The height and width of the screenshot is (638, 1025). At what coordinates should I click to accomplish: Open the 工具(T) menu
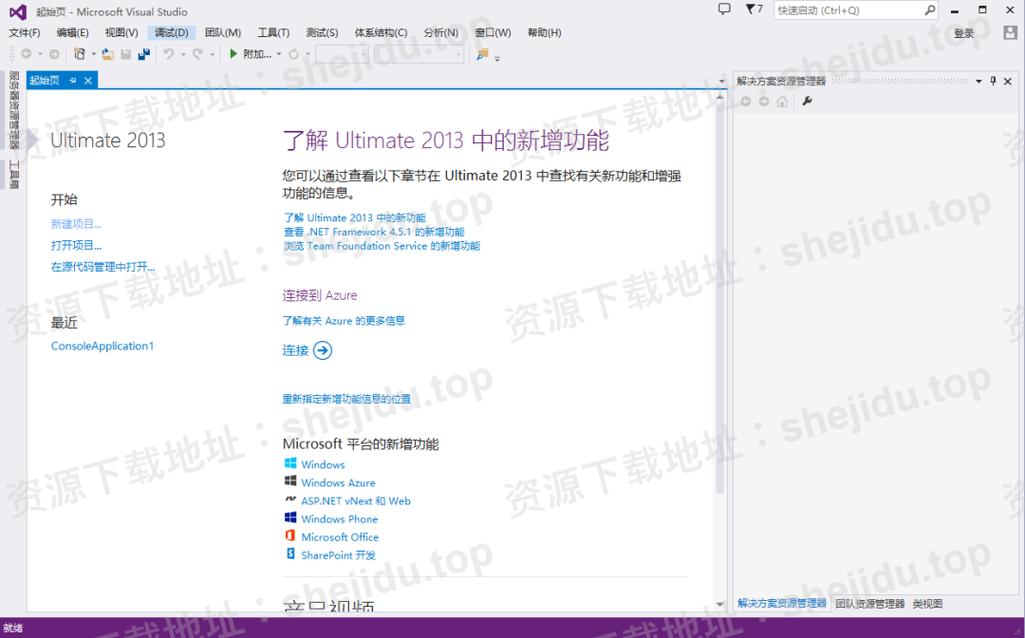[x=273, y=33]
